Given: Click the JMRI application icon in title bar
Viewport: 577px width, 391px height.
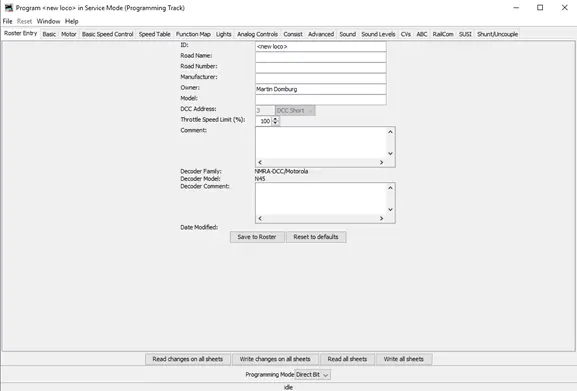Looking at the screenshot, I should coord(8,8).
